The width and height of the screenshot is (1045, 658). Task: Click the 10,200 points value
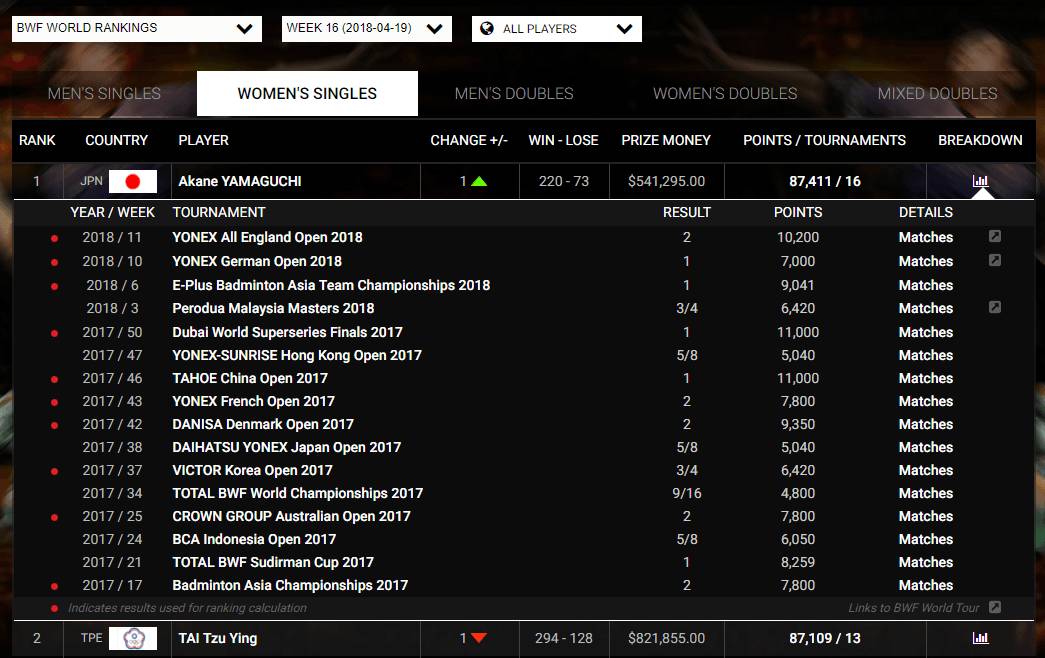coord(798,237)
